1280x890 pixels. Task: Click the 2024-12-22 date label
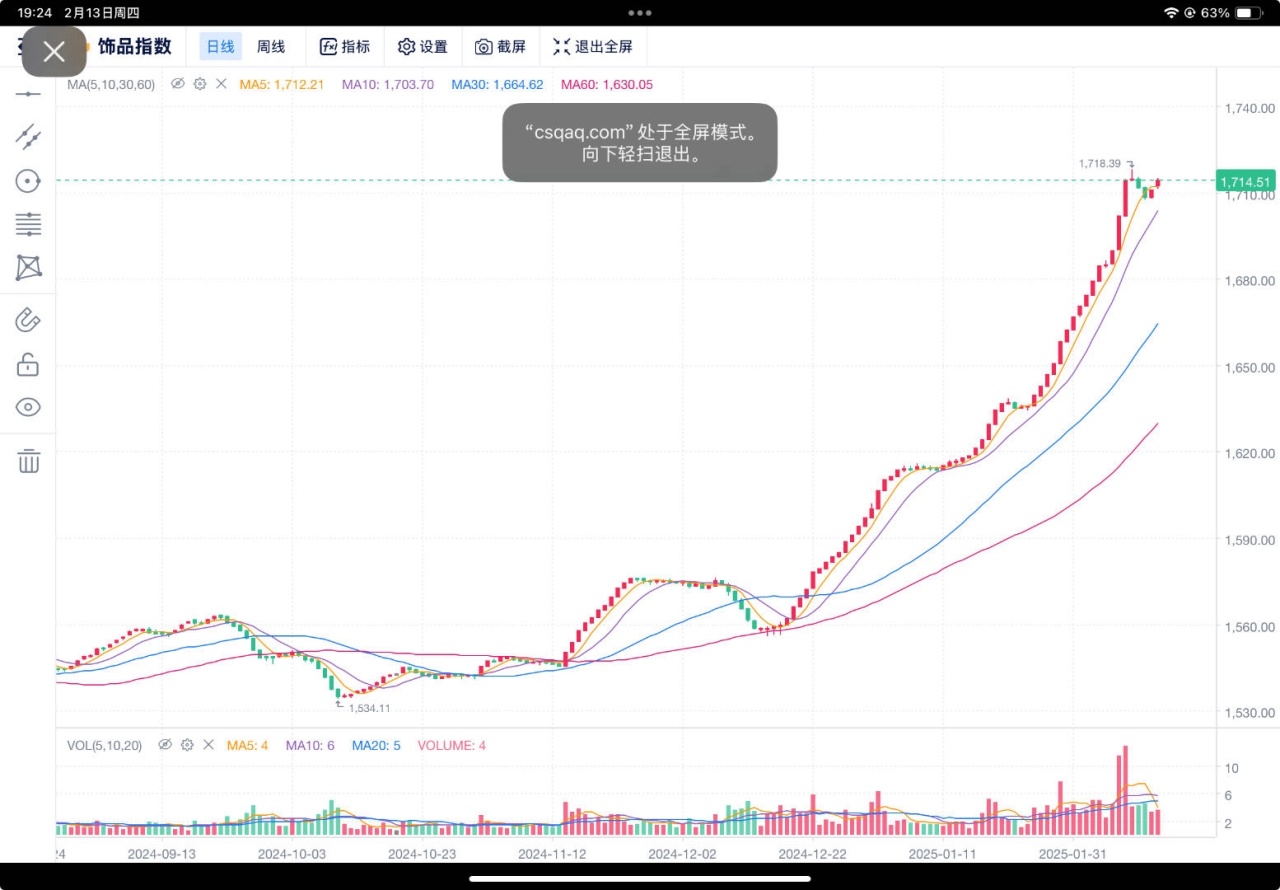click(x=812, y=854)
